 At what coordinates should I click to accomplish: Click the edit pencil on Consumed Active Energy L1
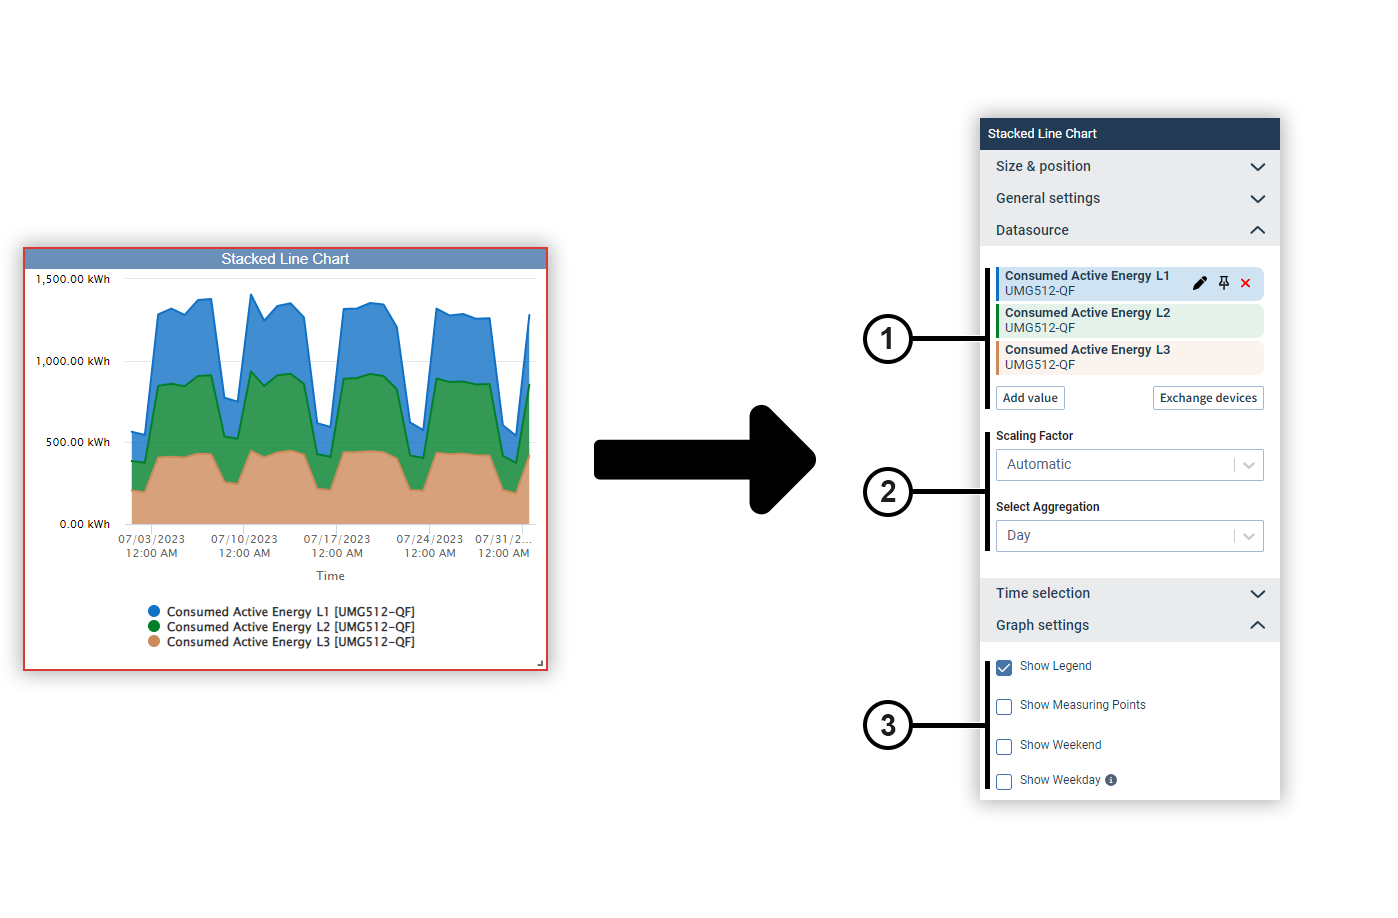point(1200,283)
